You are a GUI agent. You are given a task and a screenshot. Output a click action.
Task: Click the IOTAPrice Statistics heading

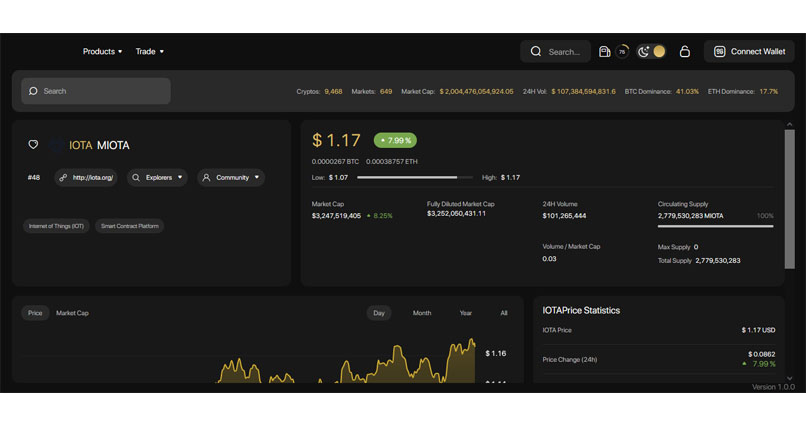pyautogui.click(x=581, y=310)
